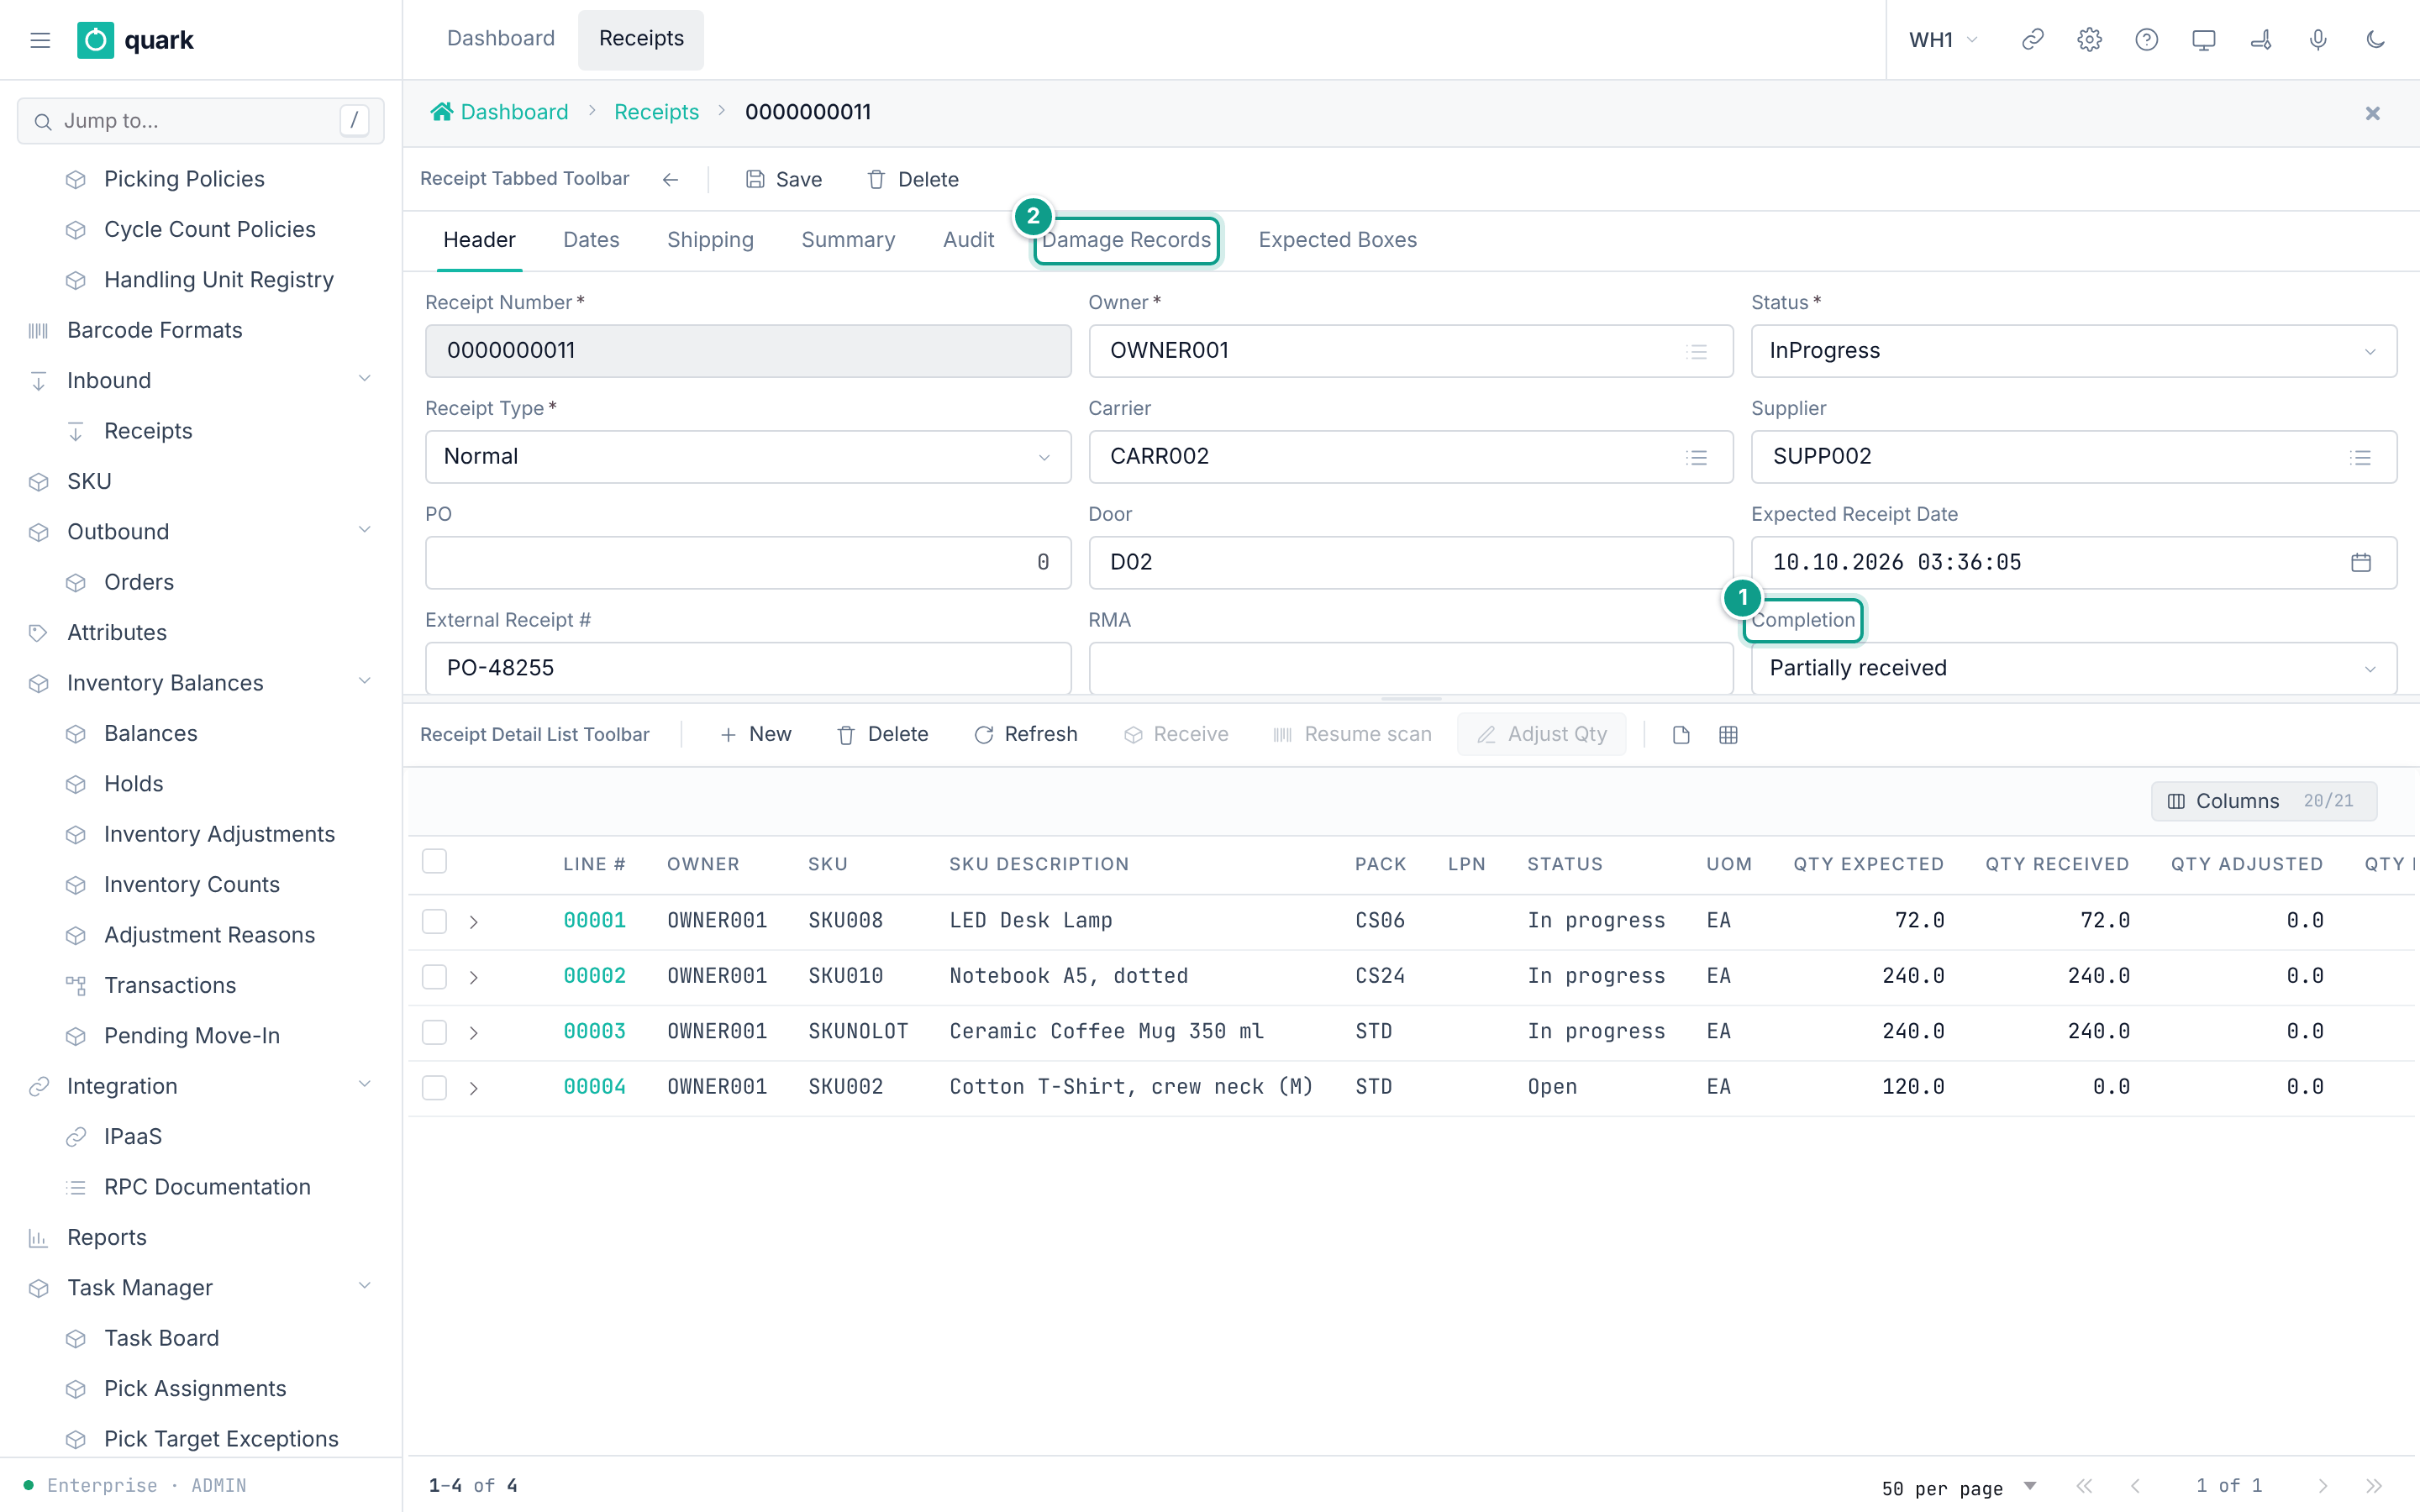The height and width of the screenshot is (1512, 2420).
Task: Check the row for line 00004
Action: pos(434,1087)
